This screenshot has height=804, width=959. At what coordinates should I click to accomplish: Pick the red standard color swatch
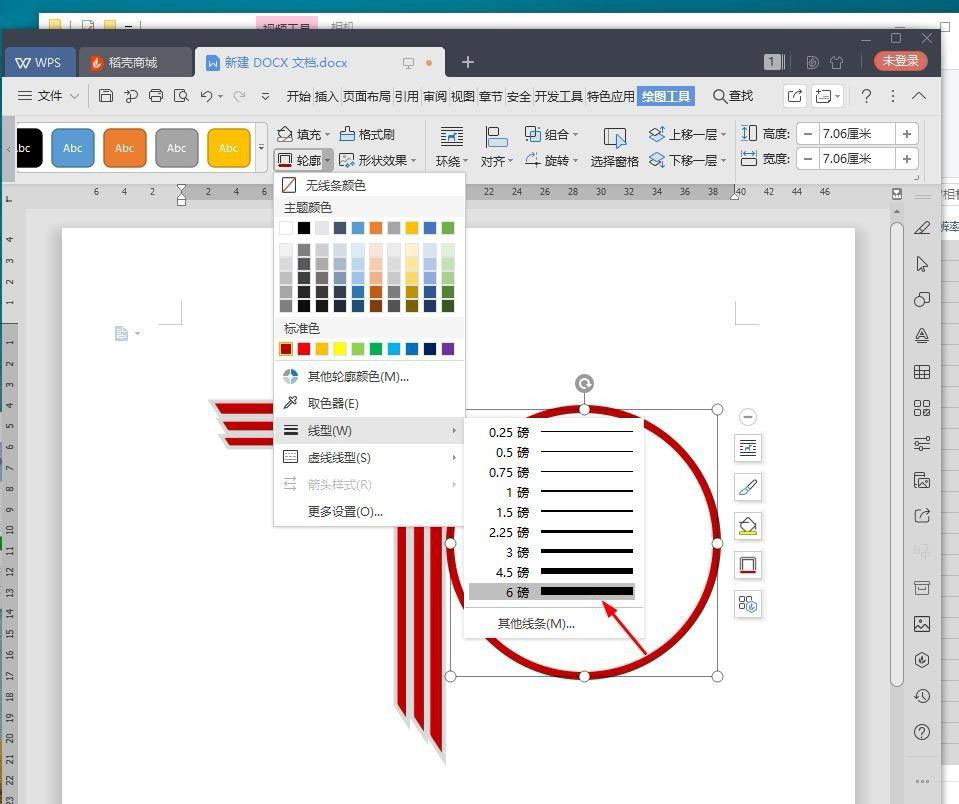[x=304, y=349]
